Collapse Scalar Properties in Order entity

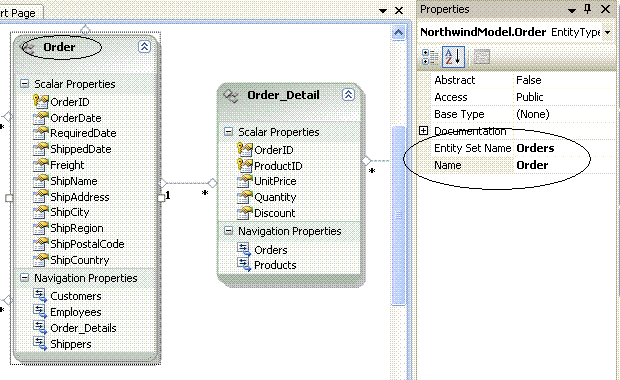point(25,83)
